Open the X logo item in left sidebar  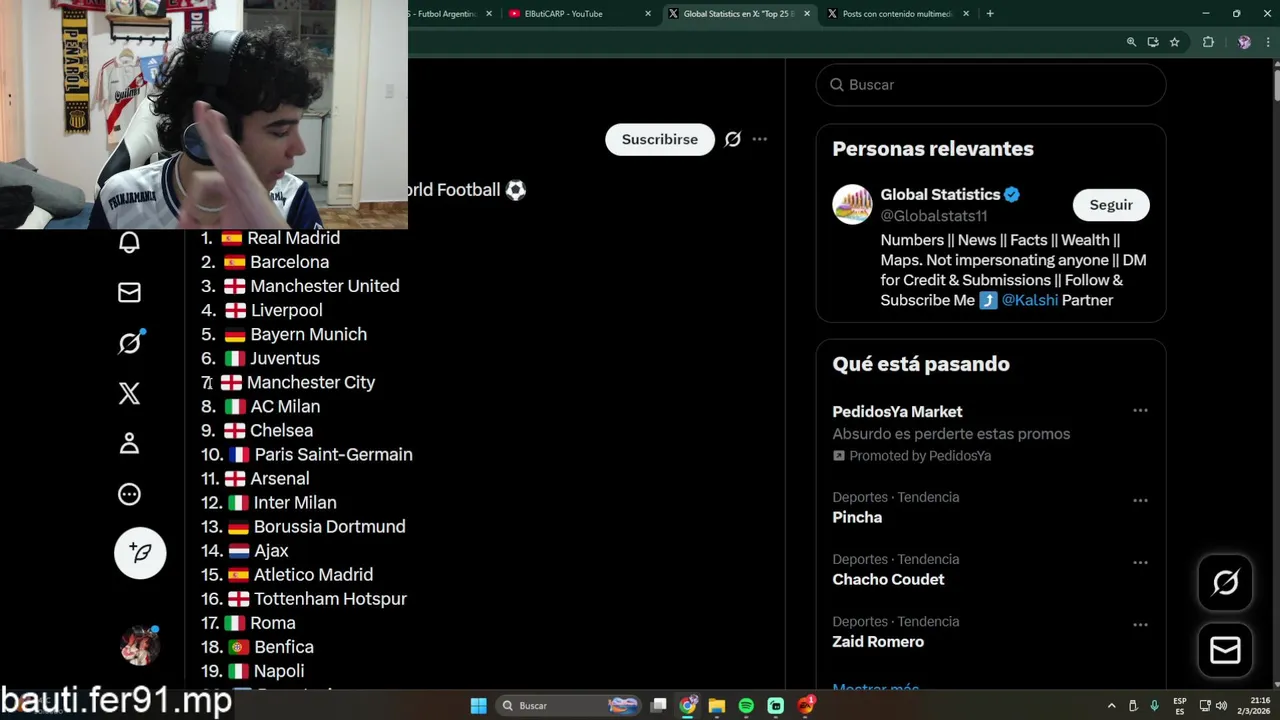129,393
